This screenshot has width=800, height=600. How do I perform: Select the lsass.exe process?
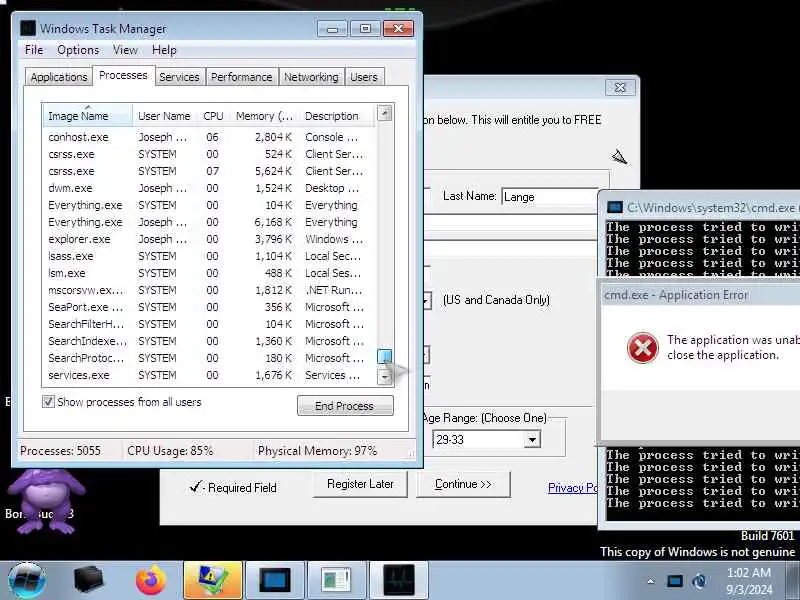(x=209, y=256)
